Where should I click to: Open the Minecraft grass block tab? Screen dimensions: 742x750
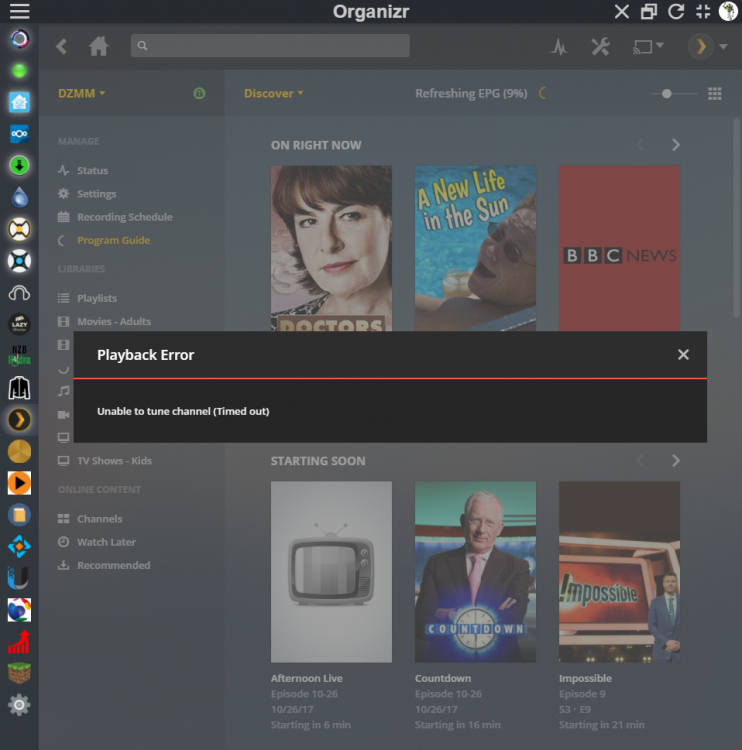point(19,673)
